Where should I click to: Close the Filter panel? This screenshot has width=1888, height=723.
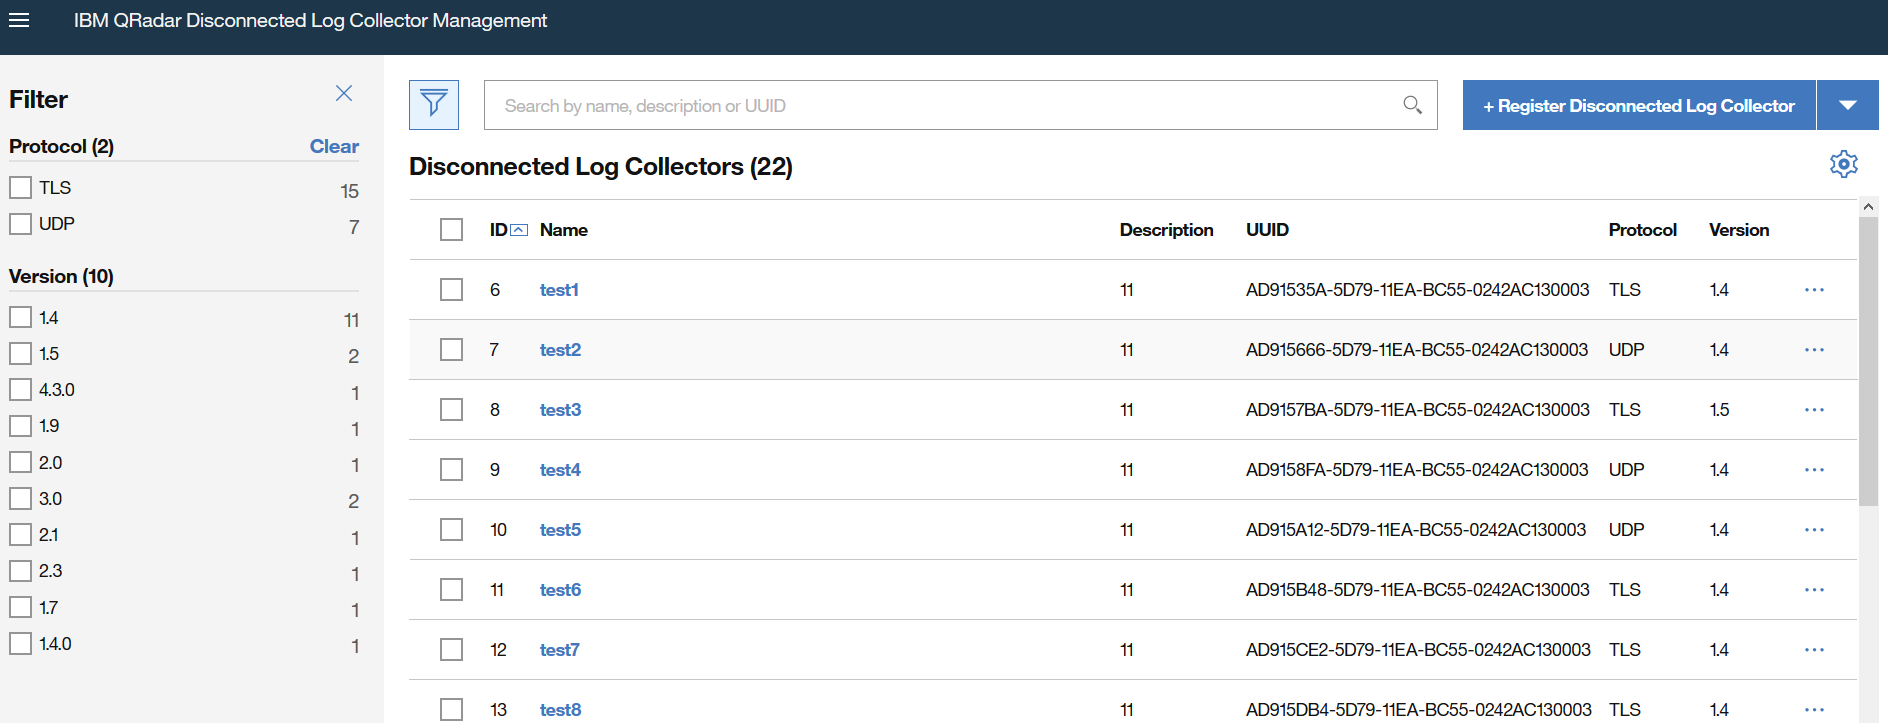(344, 93)
